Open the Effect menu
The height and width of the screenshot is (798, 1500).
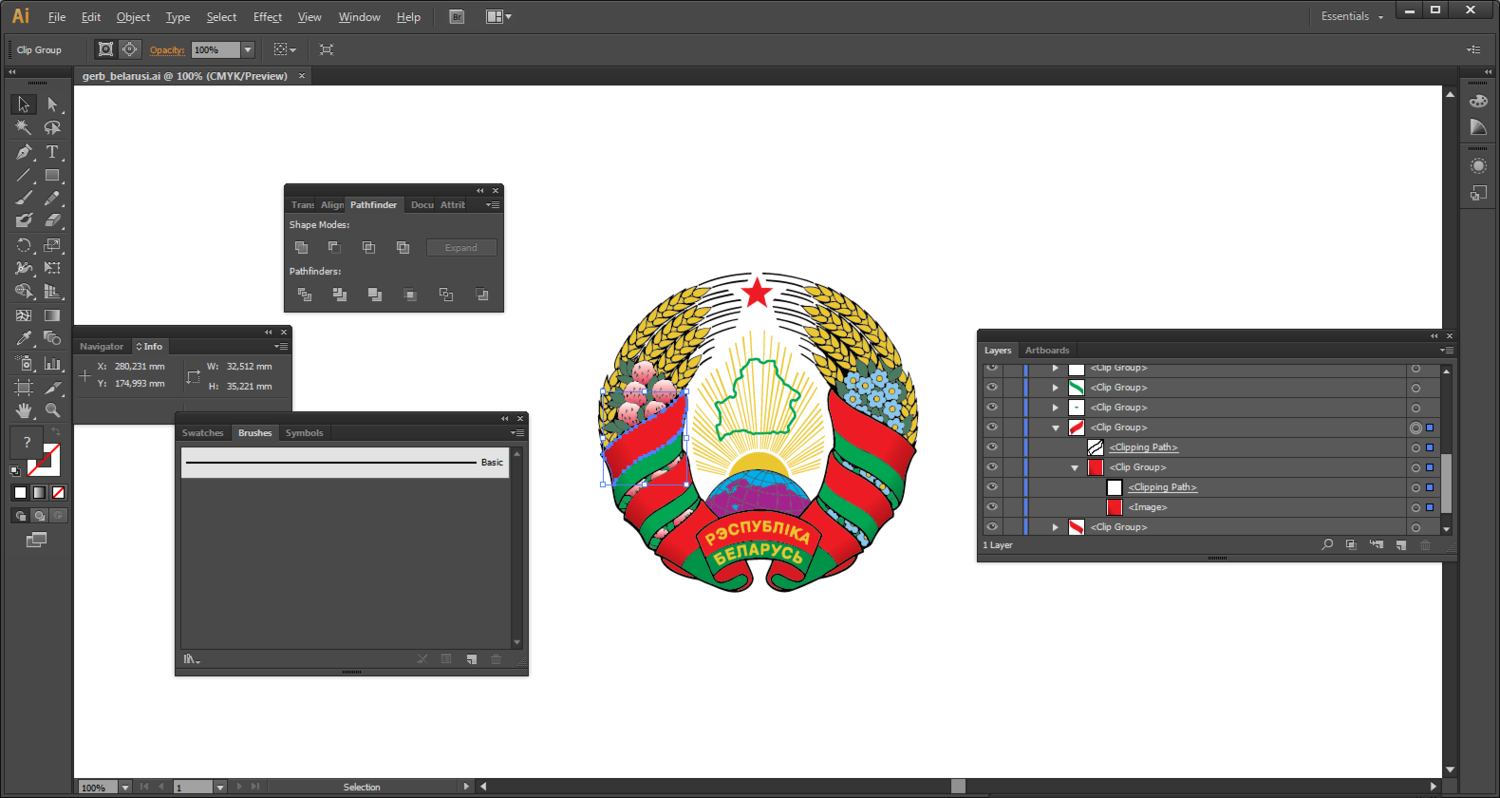pos(267,17)
